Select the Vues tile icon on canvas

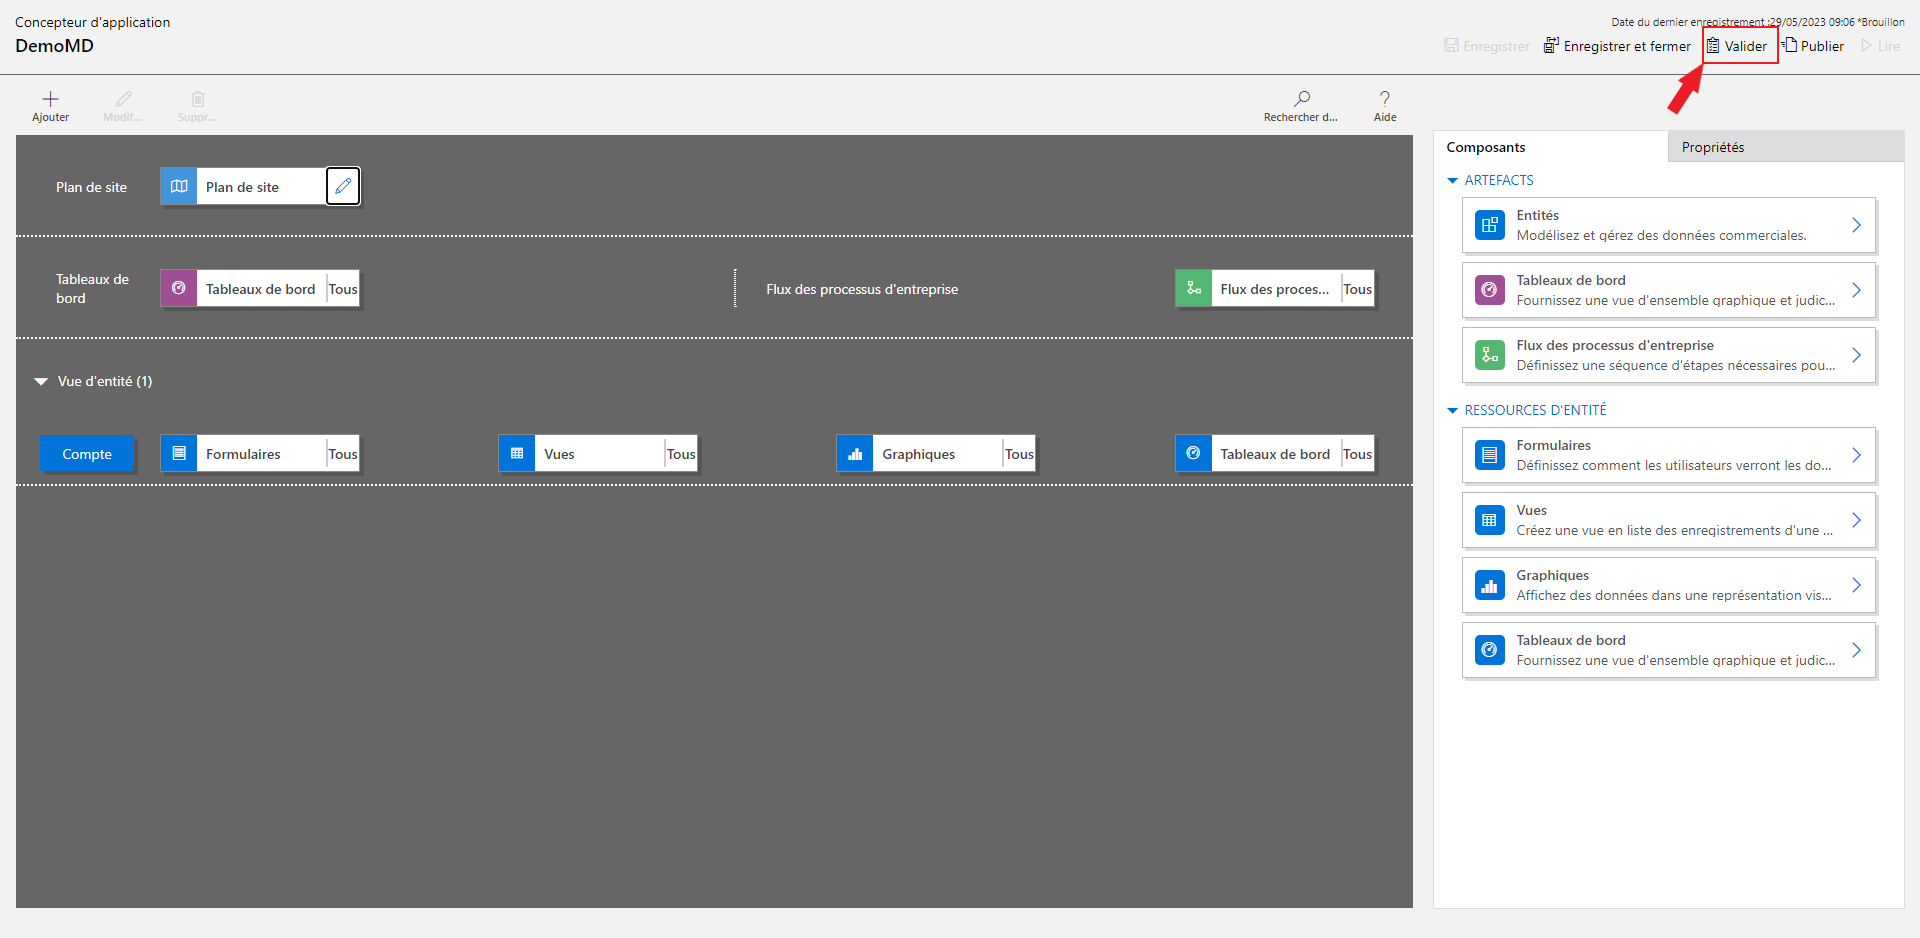click(517, 453)
